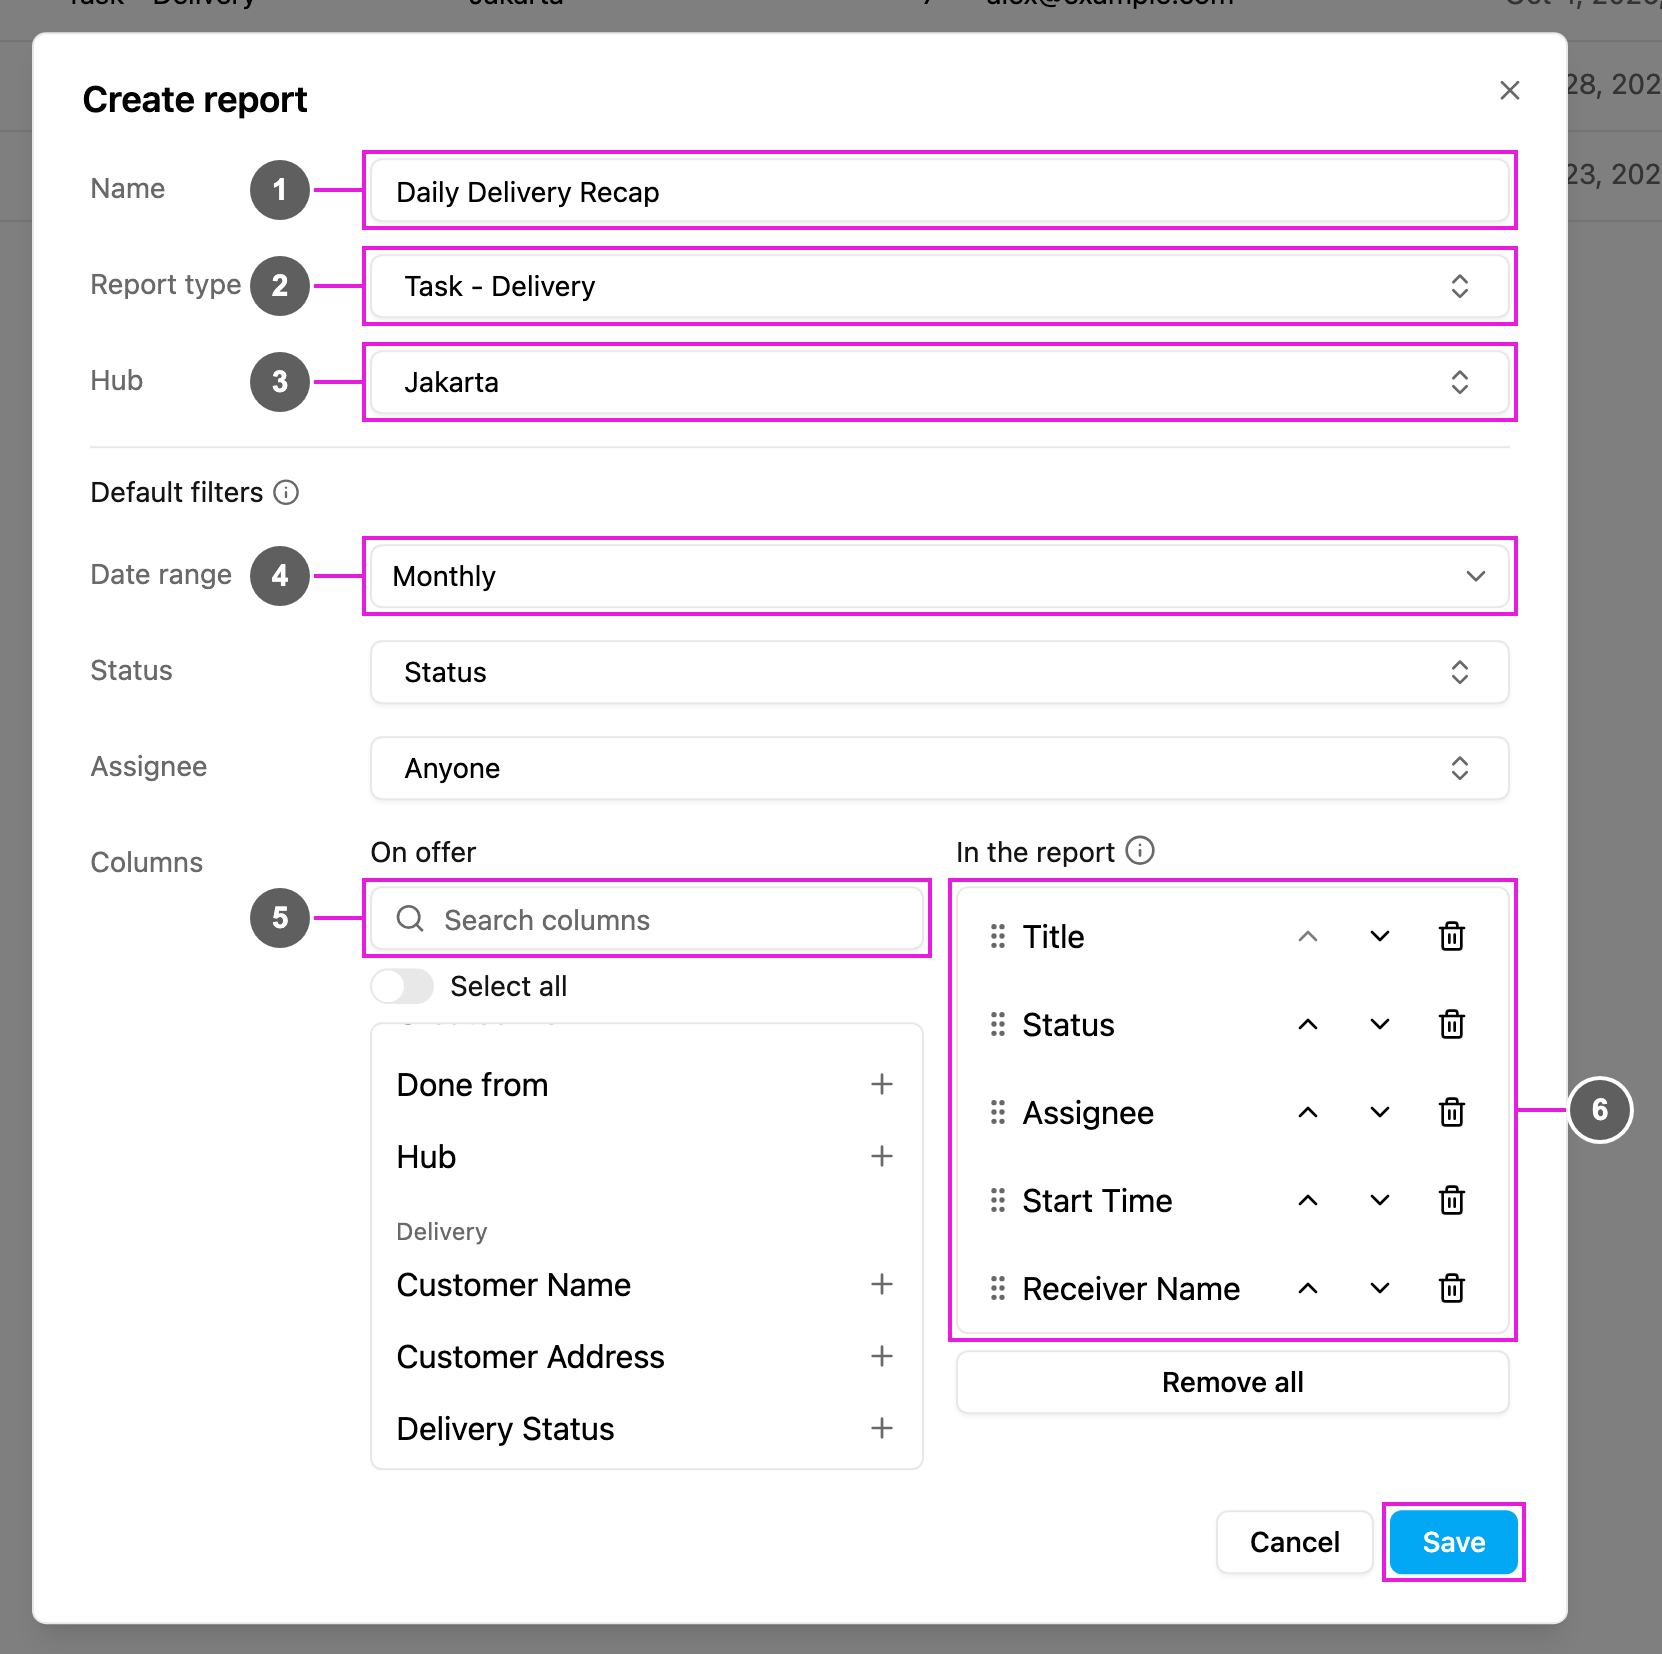
Task: Click Remove all button
Action: (x=1233, y=1383)
